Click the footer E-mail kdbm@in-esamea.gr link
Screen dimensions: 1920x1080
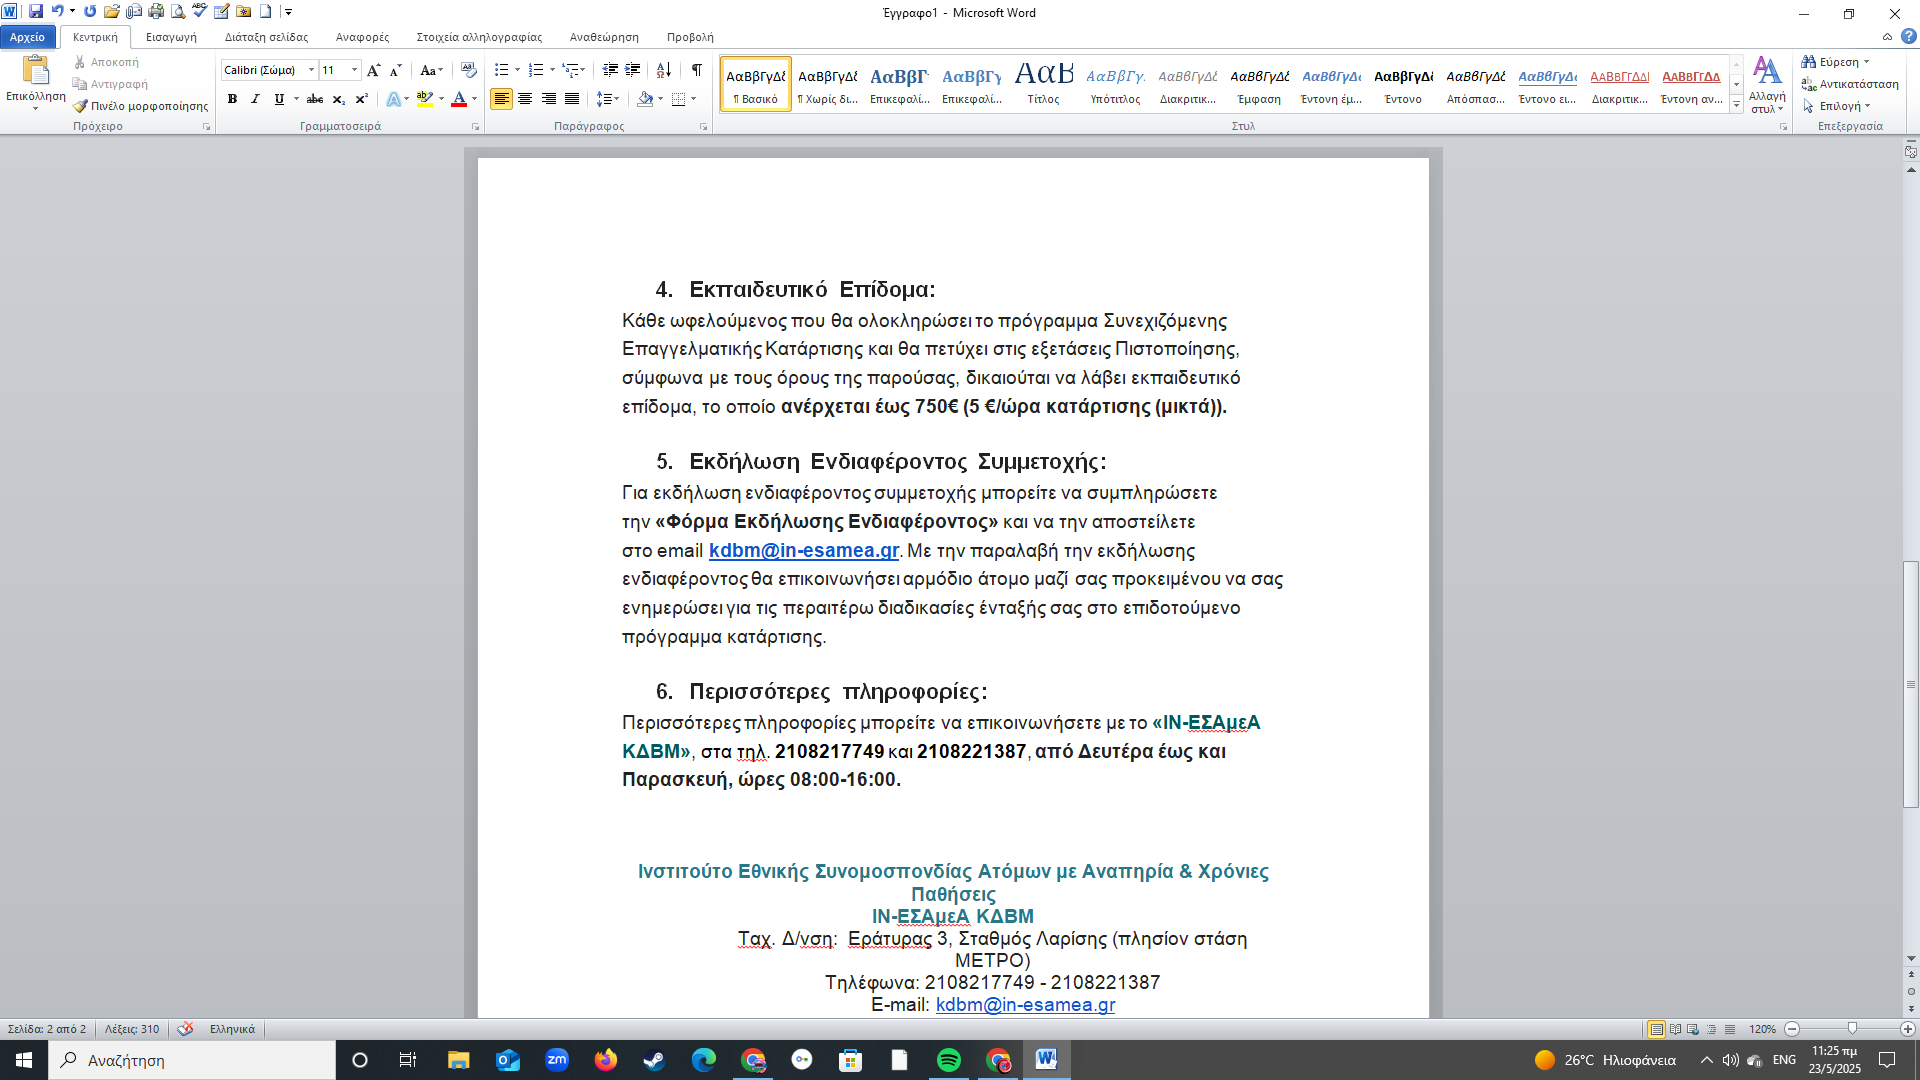tap(1025, 1005)
